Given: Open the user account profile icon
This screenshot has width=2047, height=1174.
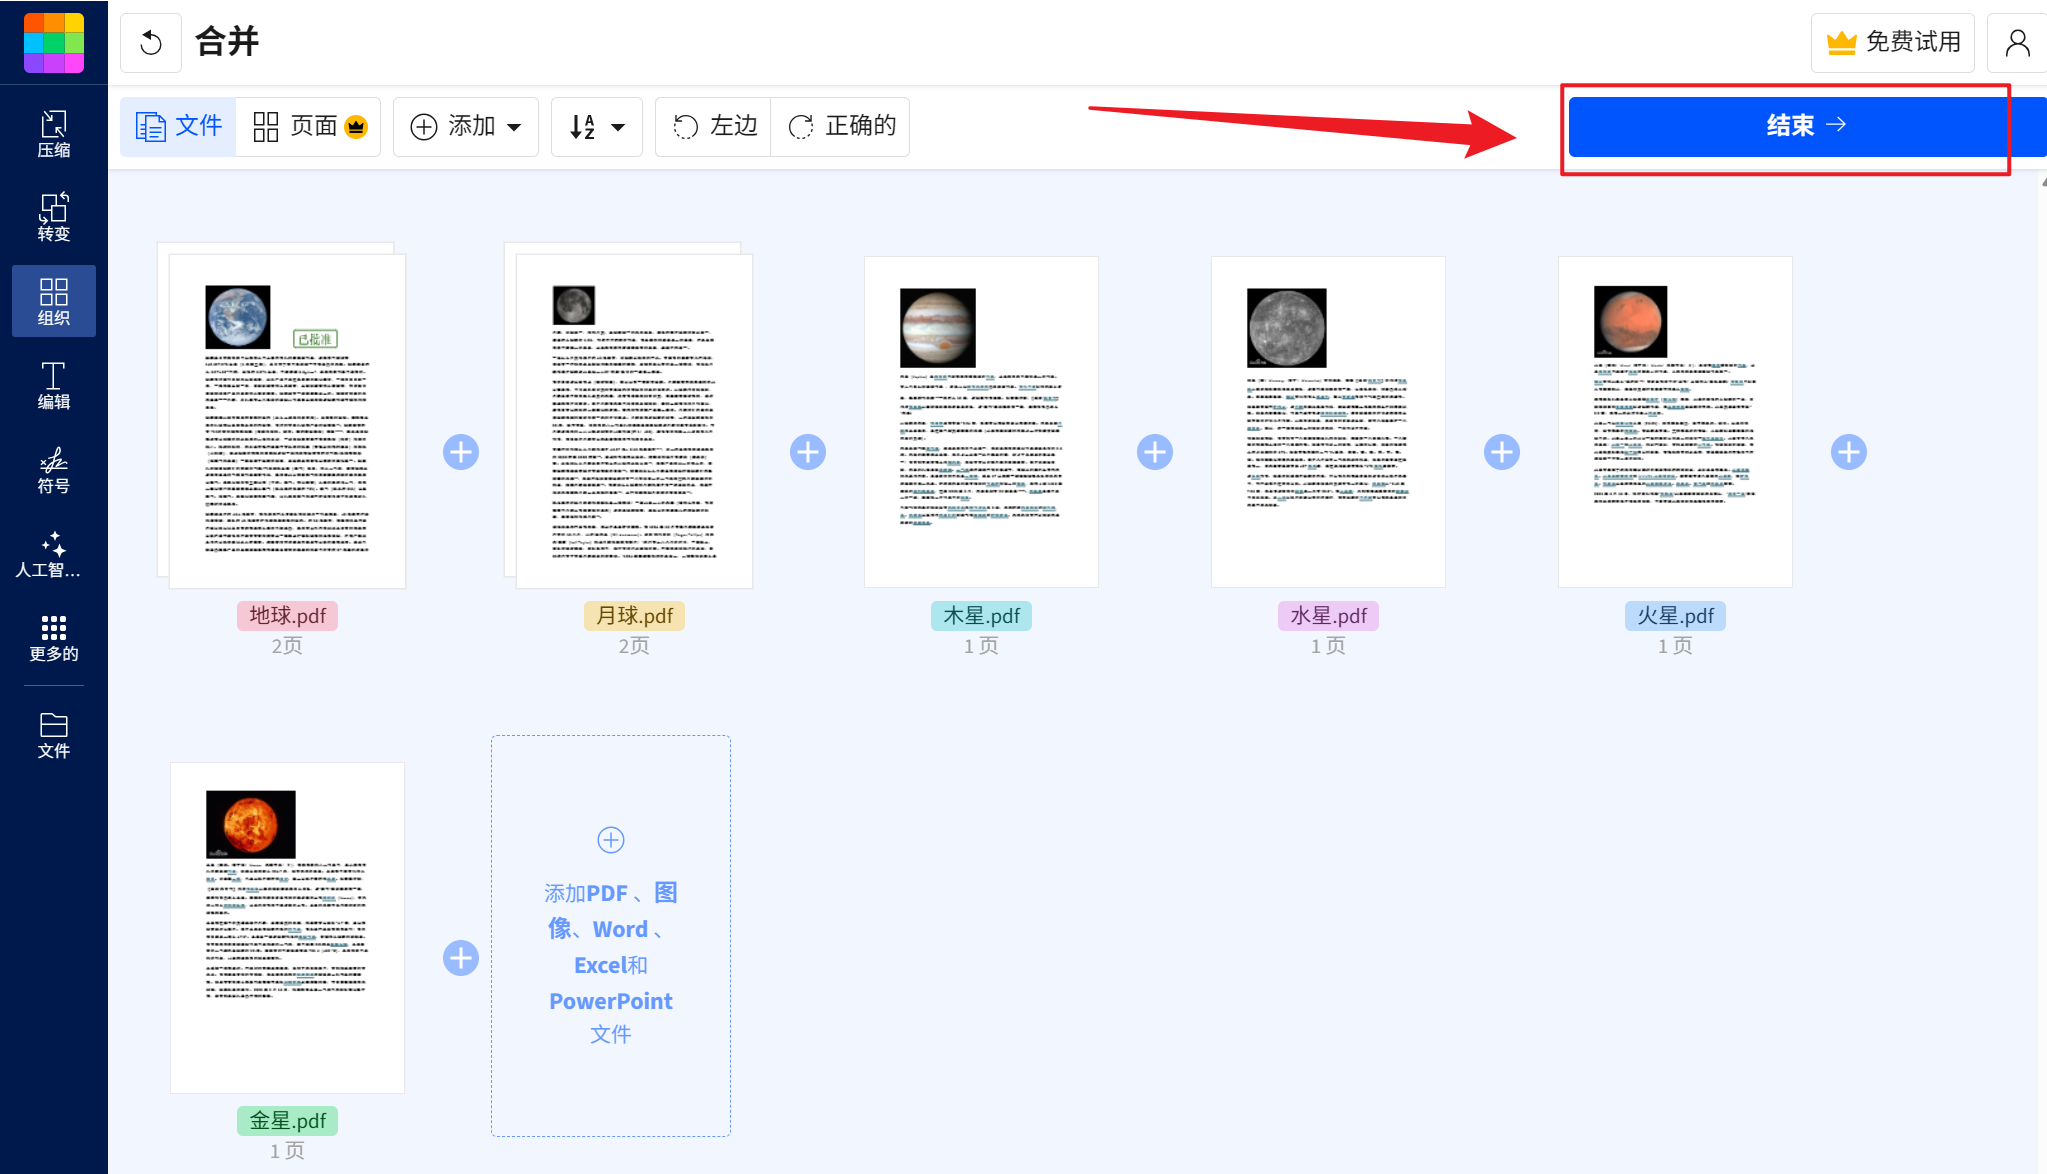Looking at the screenshot, I should click(x=2016, y=42).
